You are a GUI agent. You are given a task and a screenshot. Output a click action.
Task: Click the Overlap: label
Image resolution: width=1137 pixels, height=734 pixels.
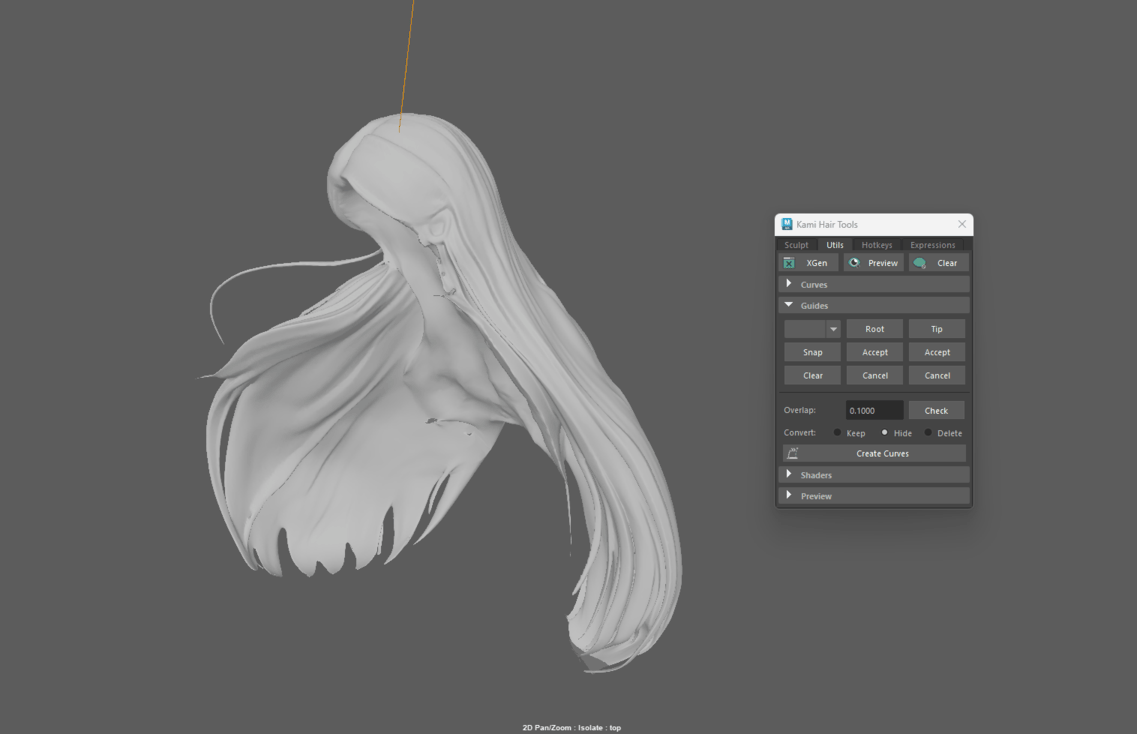coord(799,410)
